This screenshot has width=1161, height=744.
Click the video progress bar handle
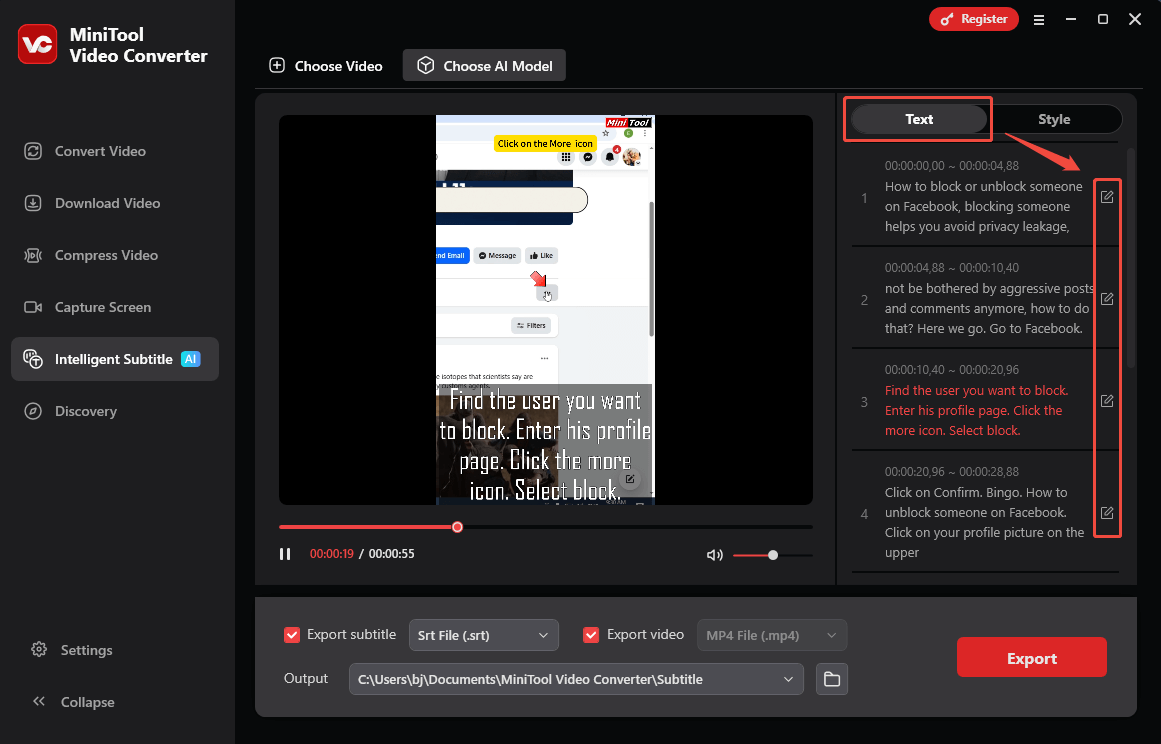[x=458, y=527]
